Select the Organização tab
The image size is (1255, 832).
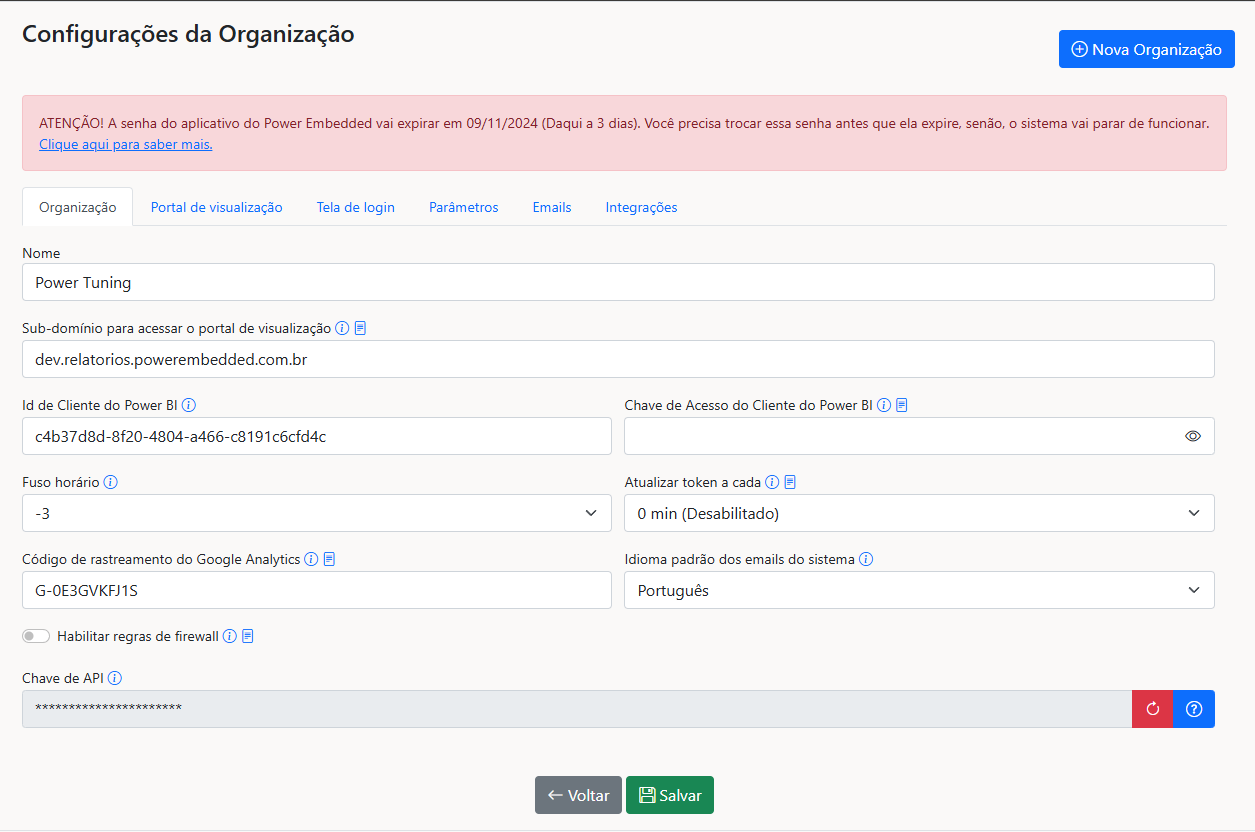click(78, 207)
